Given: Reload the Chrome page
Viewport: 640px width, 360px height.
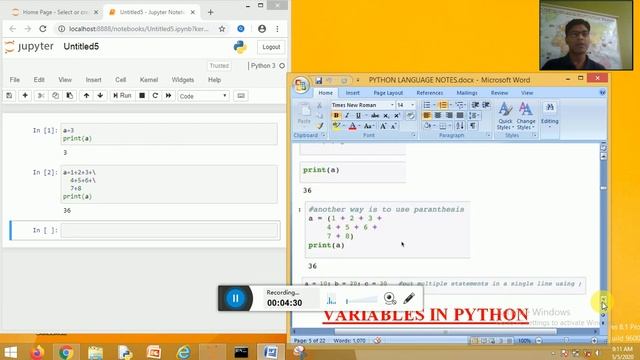Looking at the screenshot, I should coord(43,29).
